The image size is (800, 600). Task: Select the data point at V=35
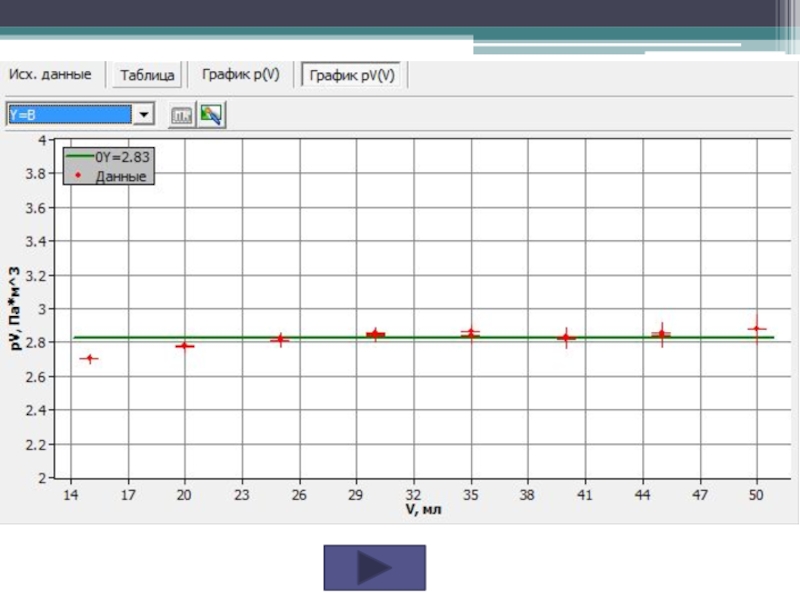(x=471, y=333)
